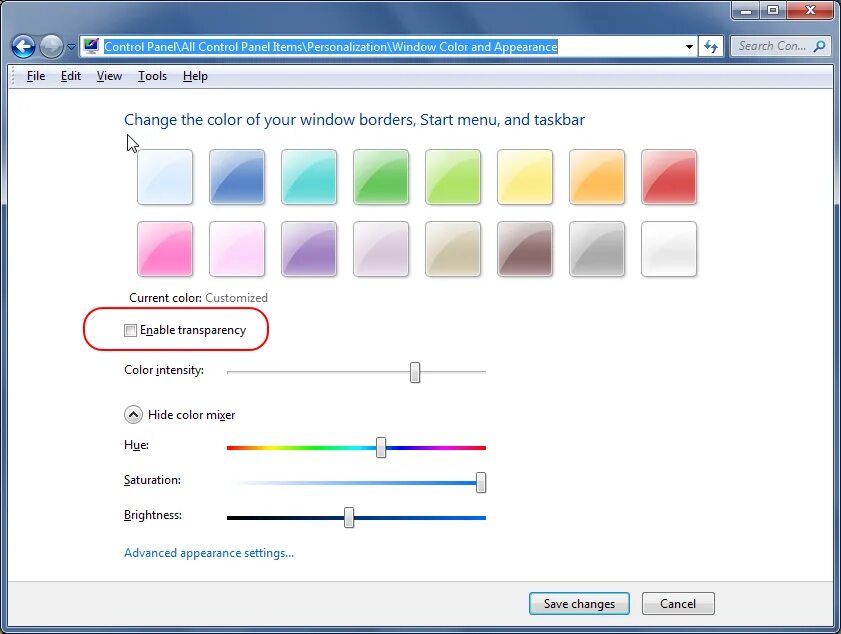This screenshot has width=841, height=634.
Task: Click the Cancel button
Action: [678, 603]
